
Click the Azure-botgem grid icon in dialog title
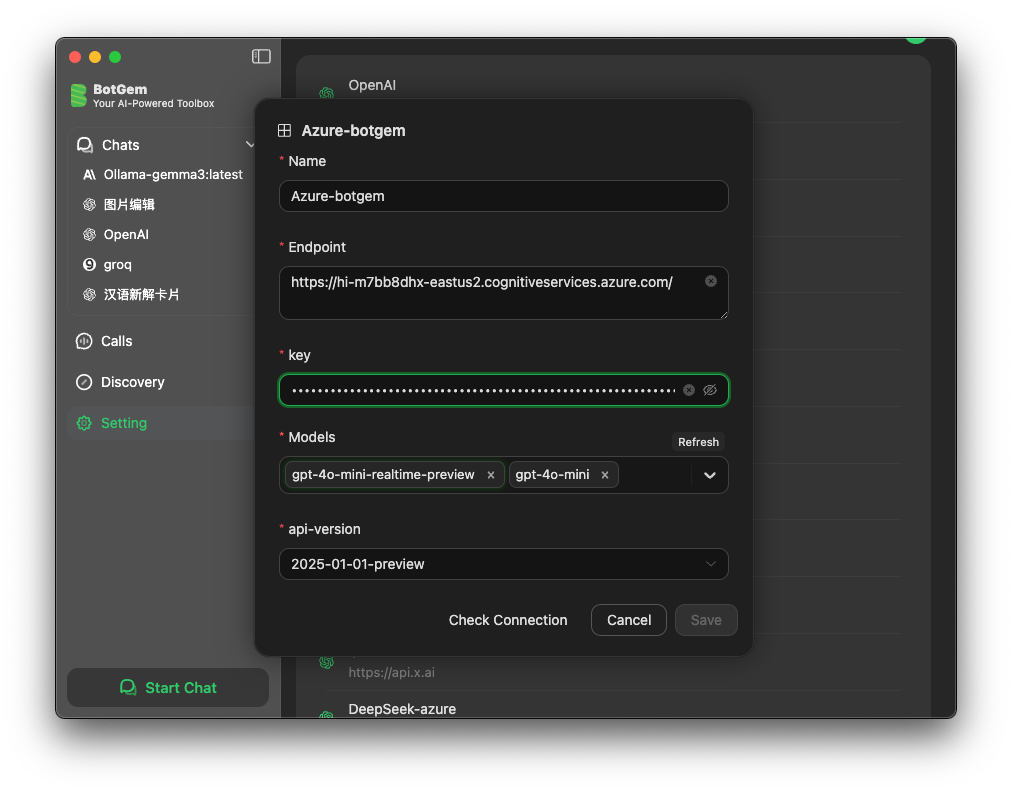point(284,130)
